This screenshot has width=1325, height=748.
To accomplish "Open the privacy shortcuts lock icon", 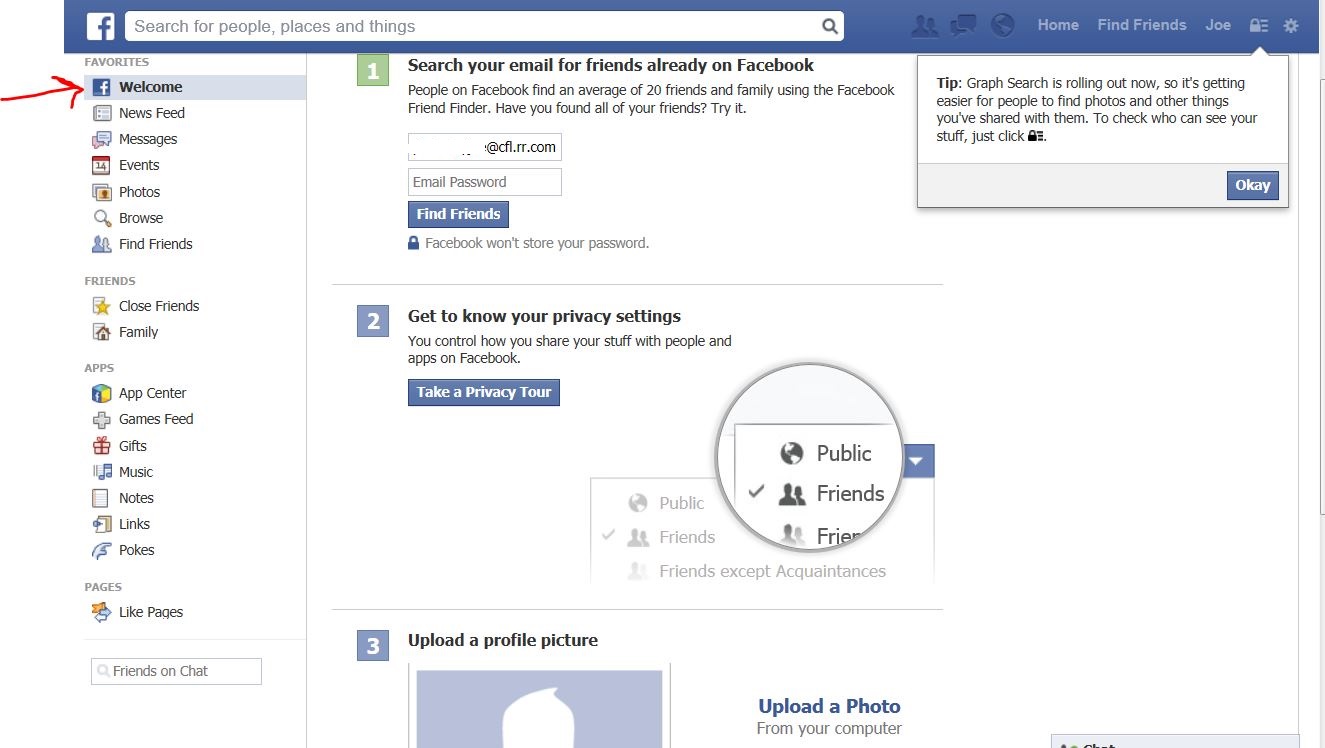I will click(x=1259, y=26).
